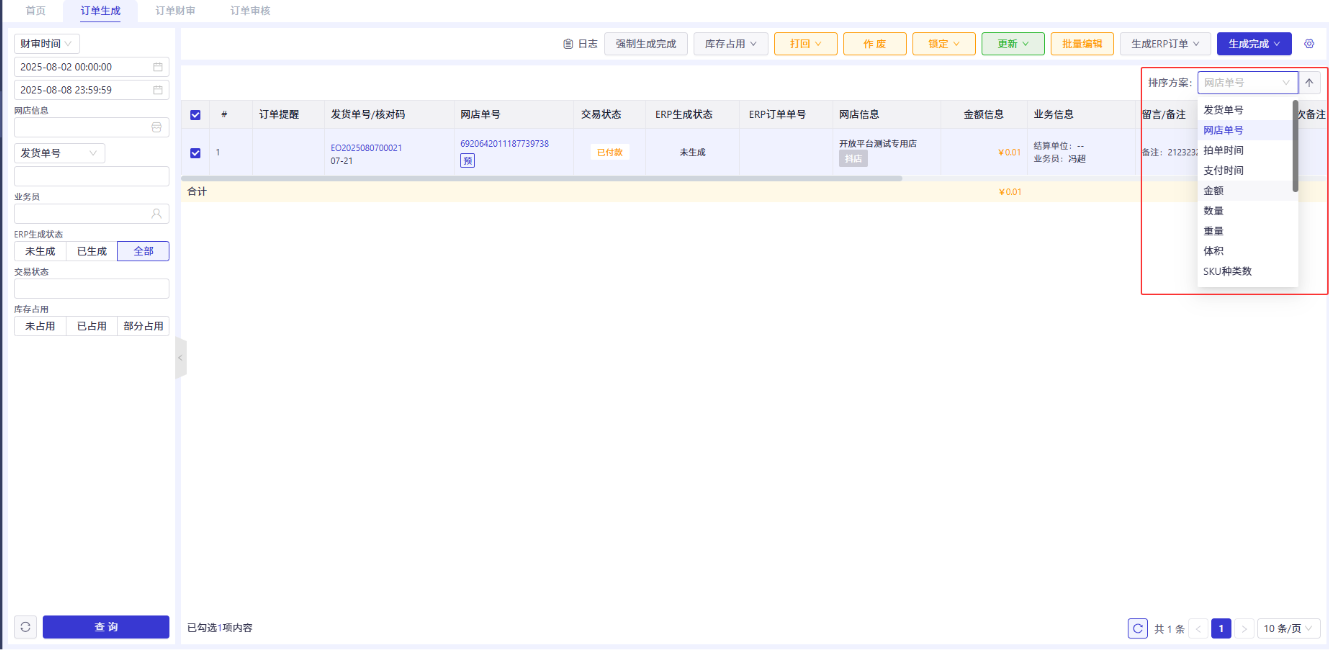Image resolution: width=1329 pixels, height=650 pixels.
Task: Click the shop picker icon in 网店信息
Action: [x=156, y=128]
